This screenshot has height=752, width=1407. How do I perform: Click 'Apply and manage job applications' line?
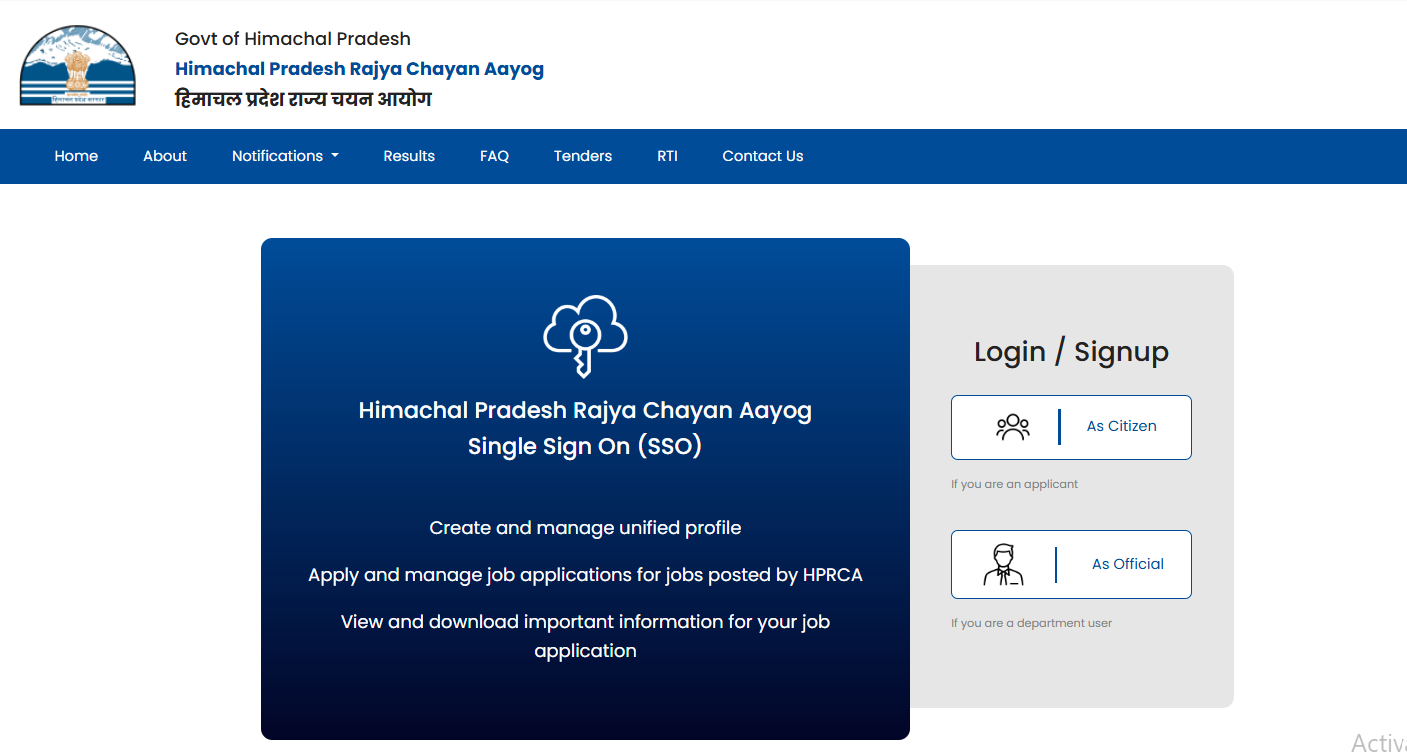[585, 575]
